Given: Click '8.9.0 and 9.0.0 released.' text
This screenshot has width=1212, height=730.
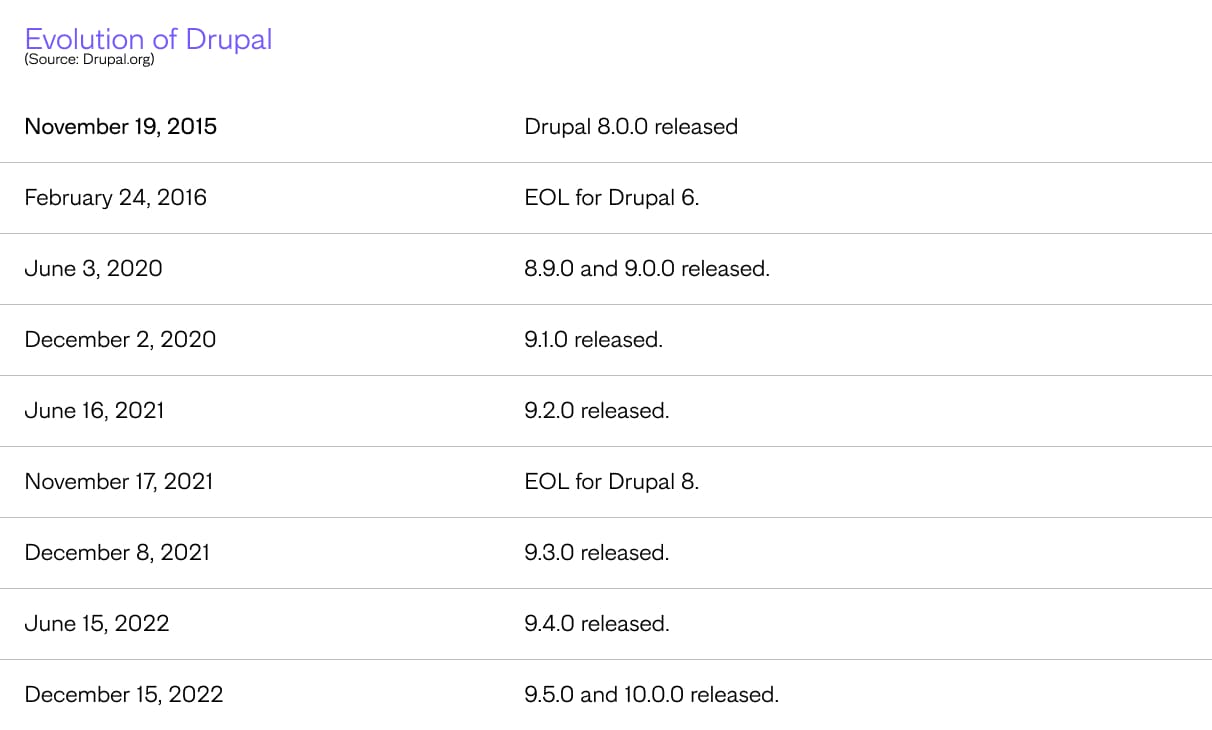Looking at the screenshot, I should (647, 269).
